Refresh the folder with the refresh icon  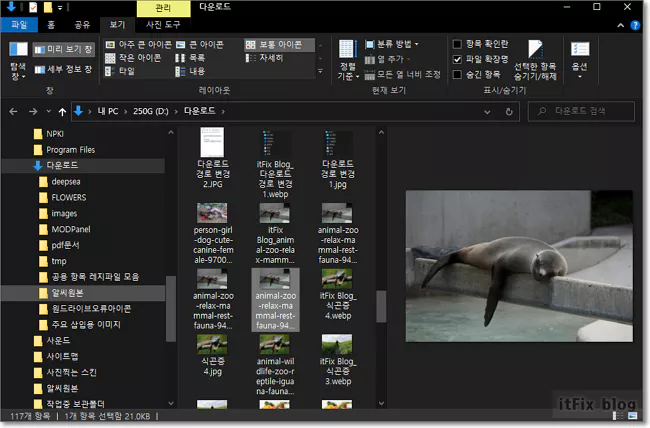coord(509,112)
